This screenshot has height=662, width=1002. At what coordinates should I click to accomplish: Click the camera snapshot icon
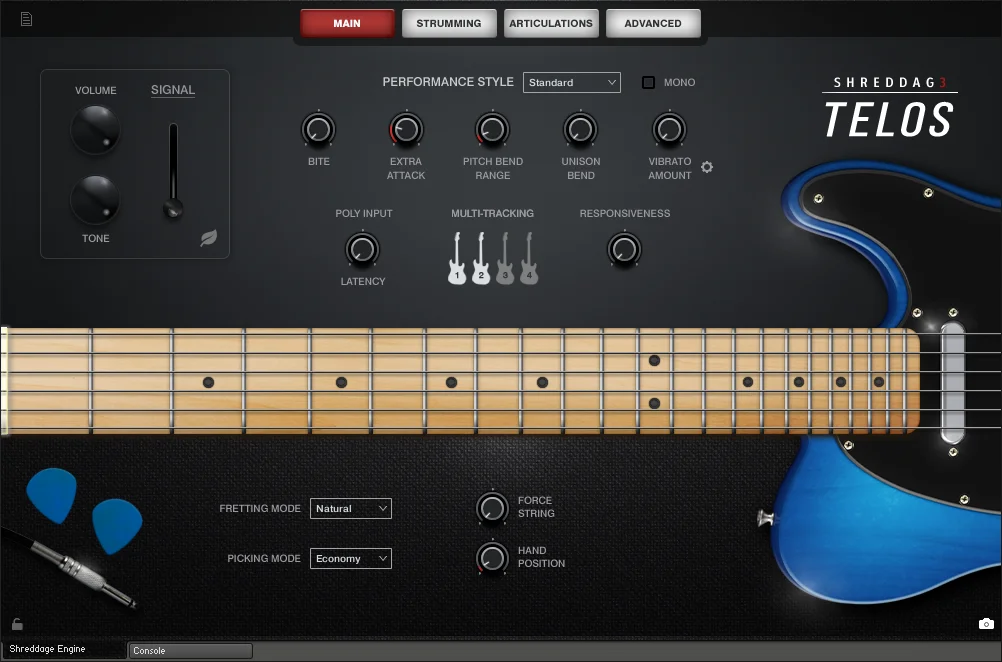[x=986, y=624]
